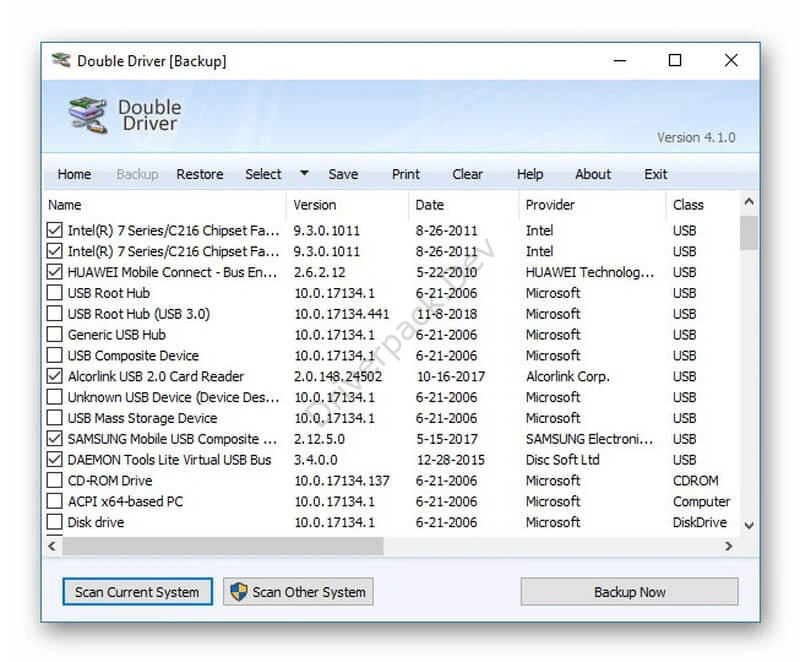
Task: Sort by the Provider column header
Action: [592, 205]
